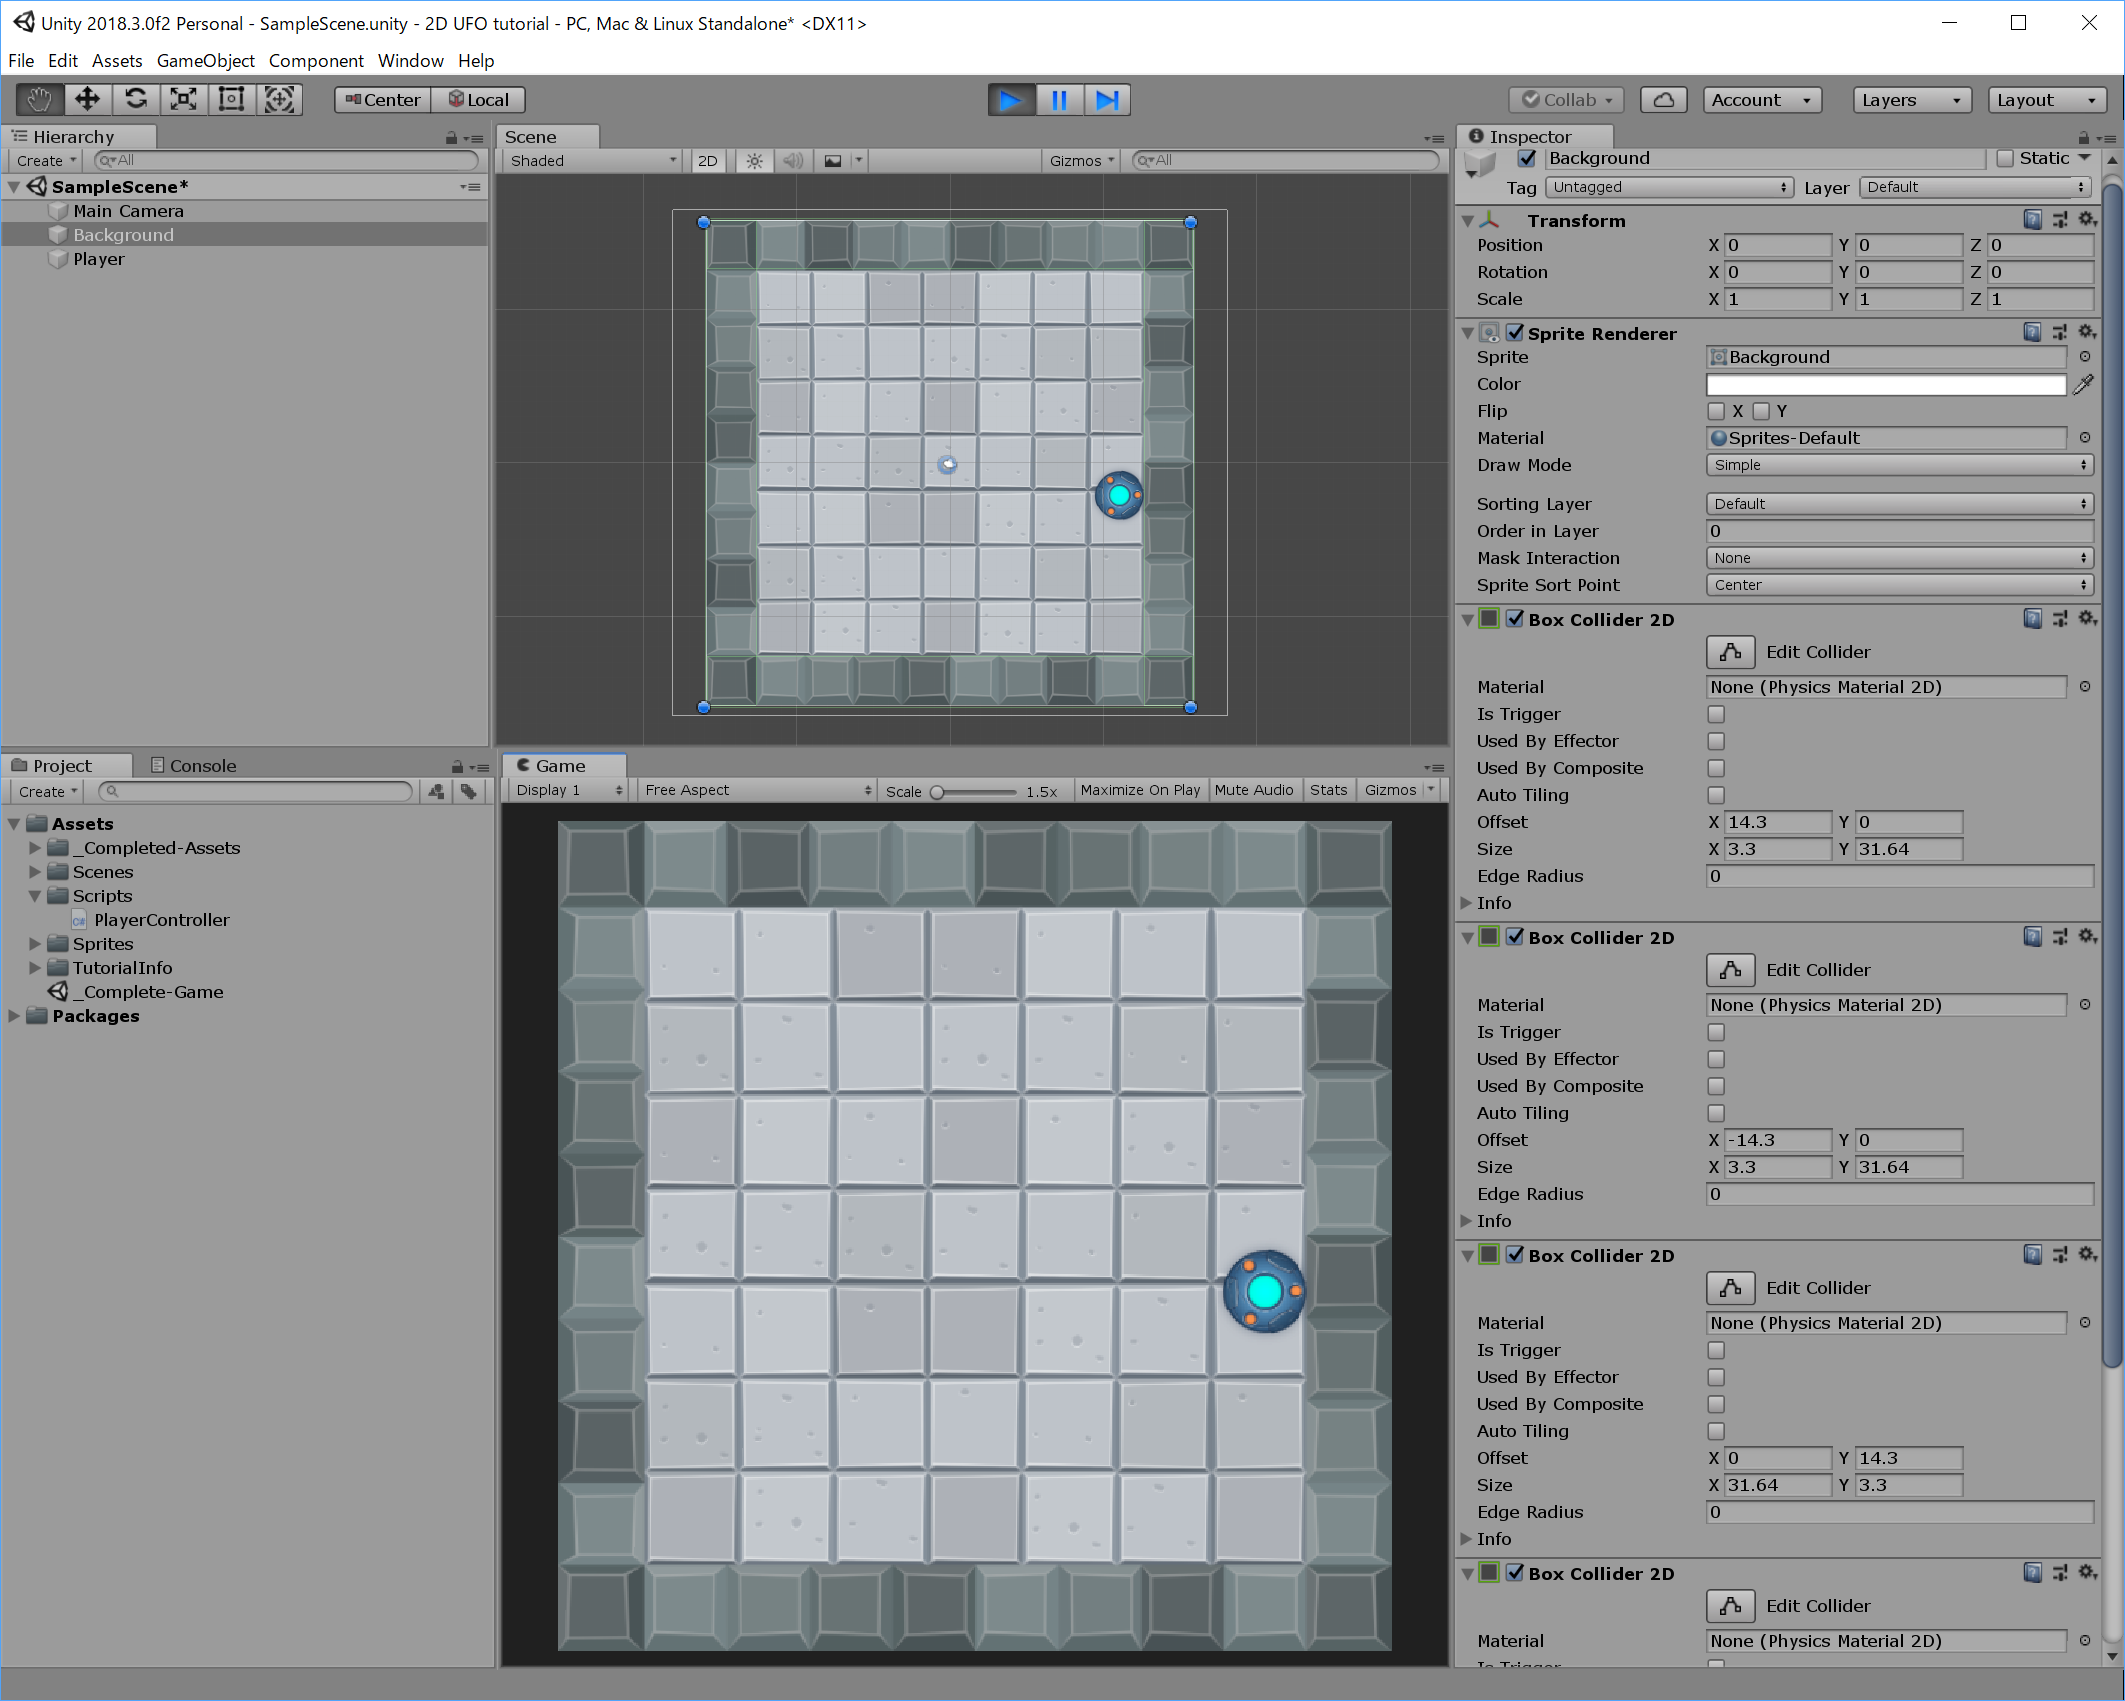The width and height of the screenshot is (2125, 1701).
Task: Toggle 2D scene view mode
Action: click(707, 161)
